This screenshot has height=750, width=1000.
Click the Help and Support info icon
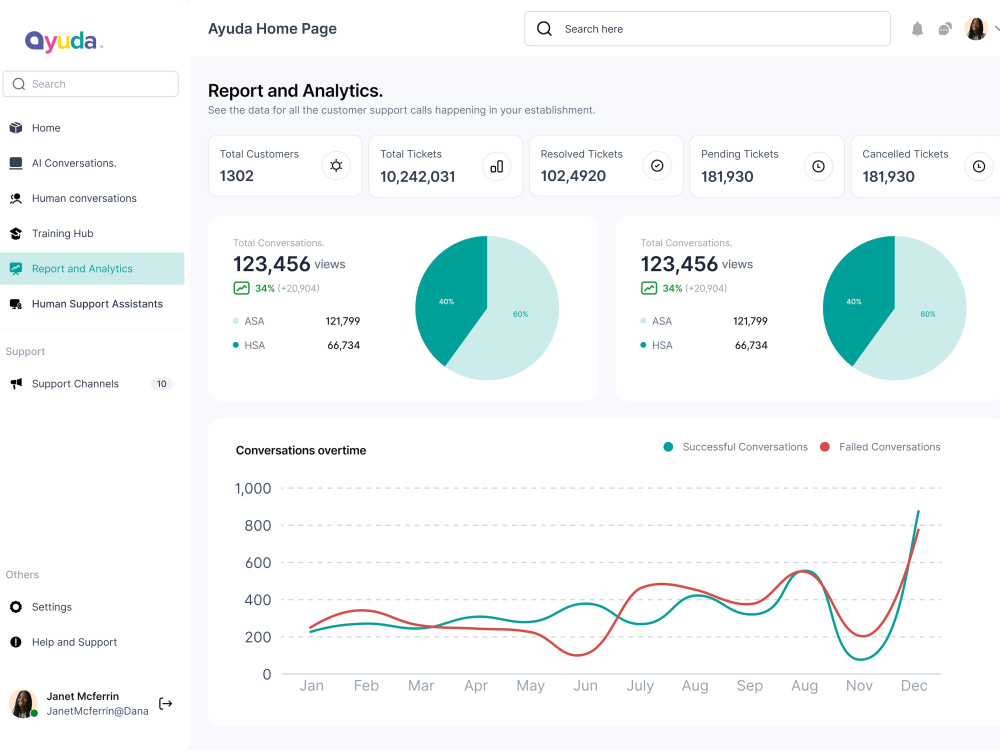[x=16, y=642]
